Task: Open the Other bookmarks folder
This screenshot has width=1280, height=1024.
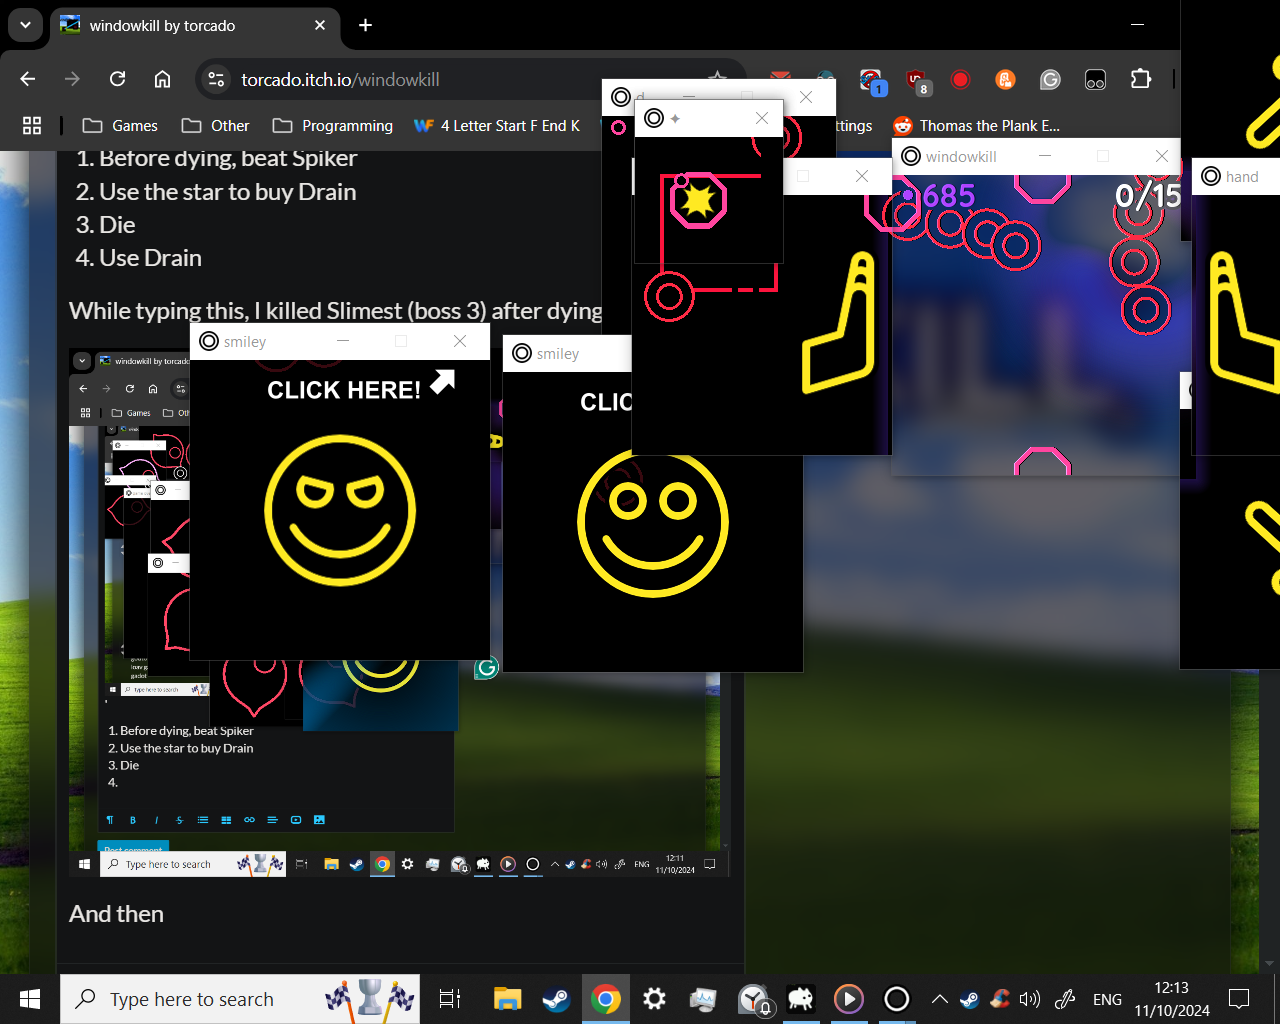Action: point(215,125)
